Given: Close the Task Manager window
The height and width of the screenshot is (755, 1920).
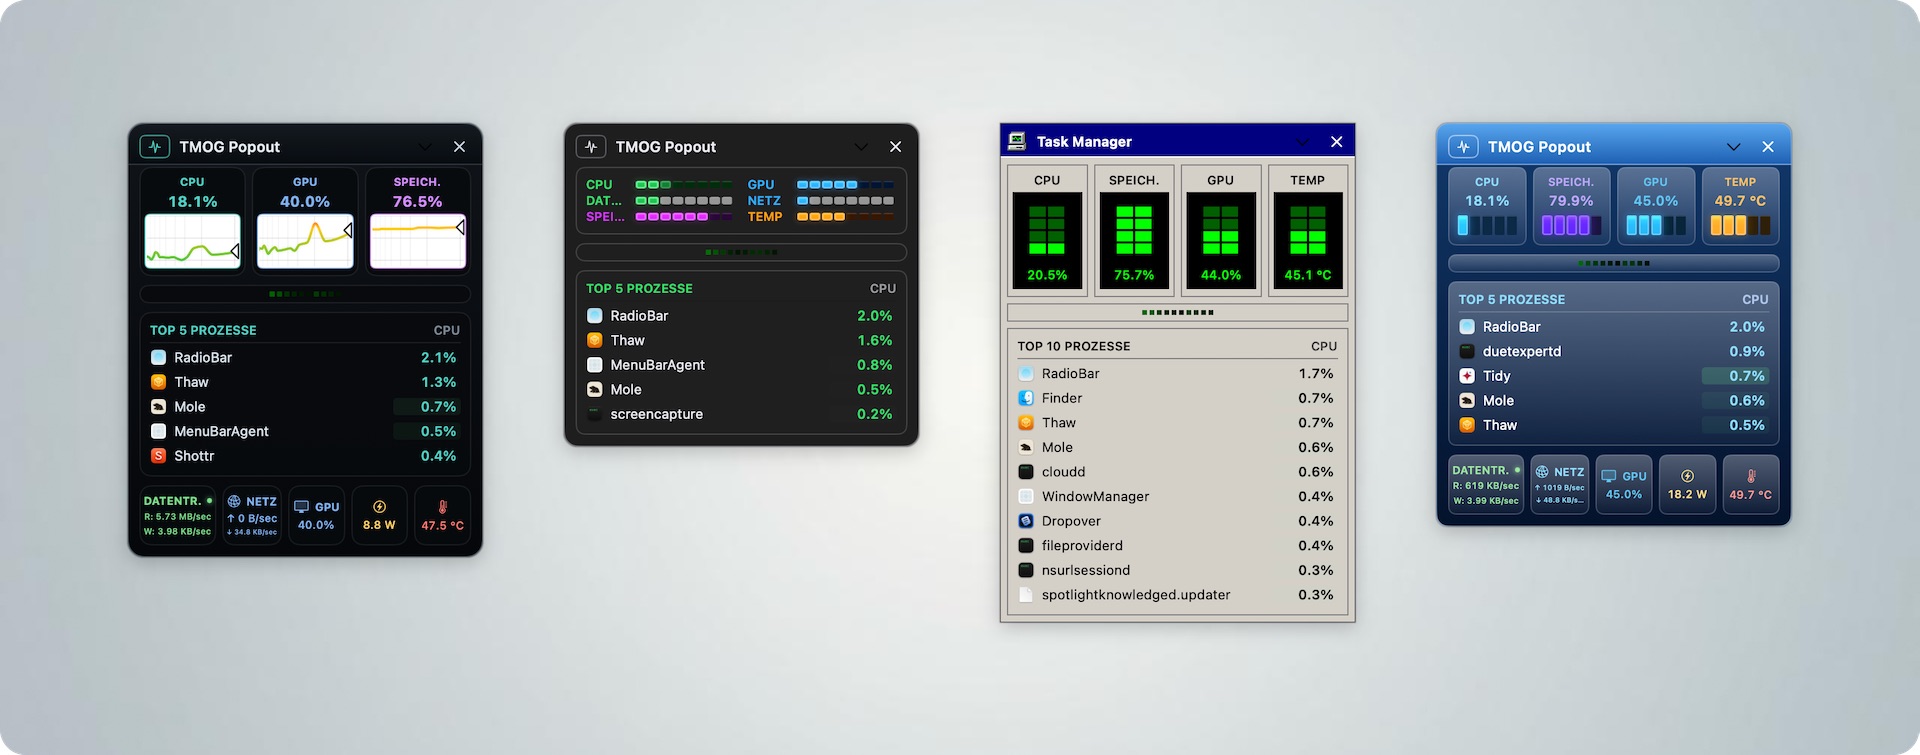Looking at the screenshot, I should coord(1336,142).
